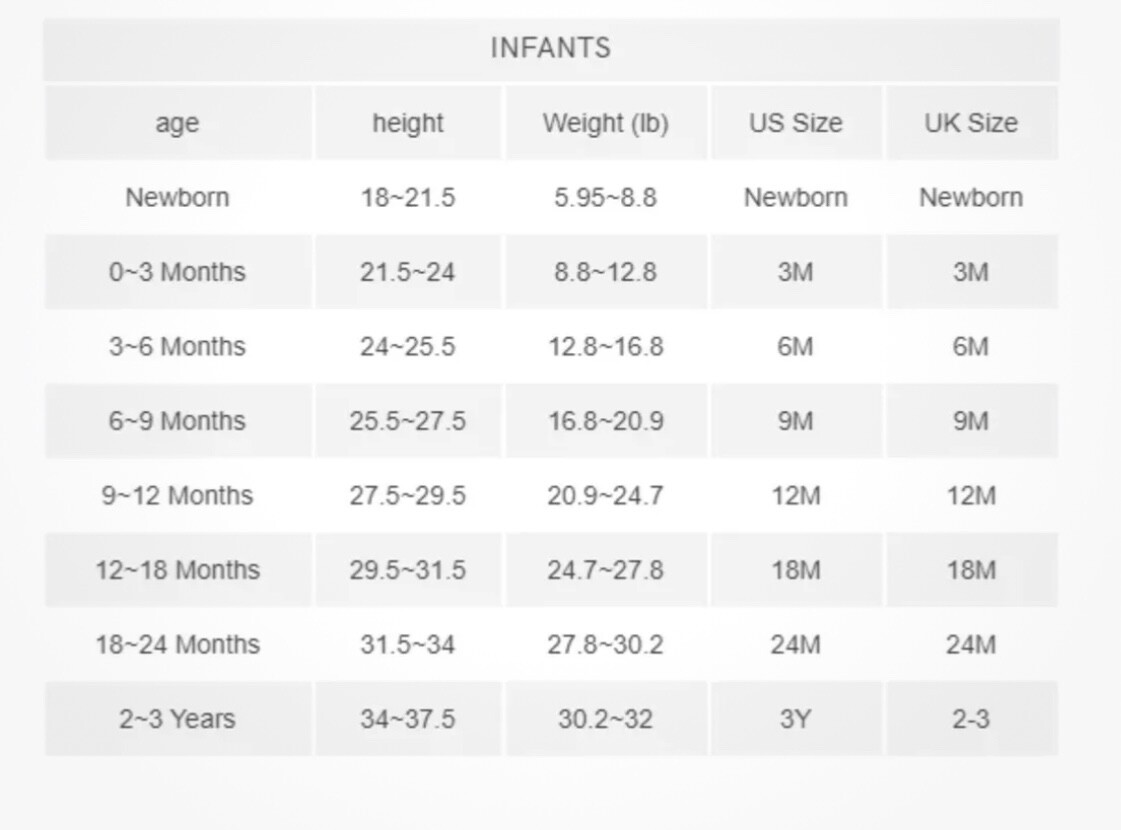Select the 0~3 Months age cell

click(x=177, y=272)
